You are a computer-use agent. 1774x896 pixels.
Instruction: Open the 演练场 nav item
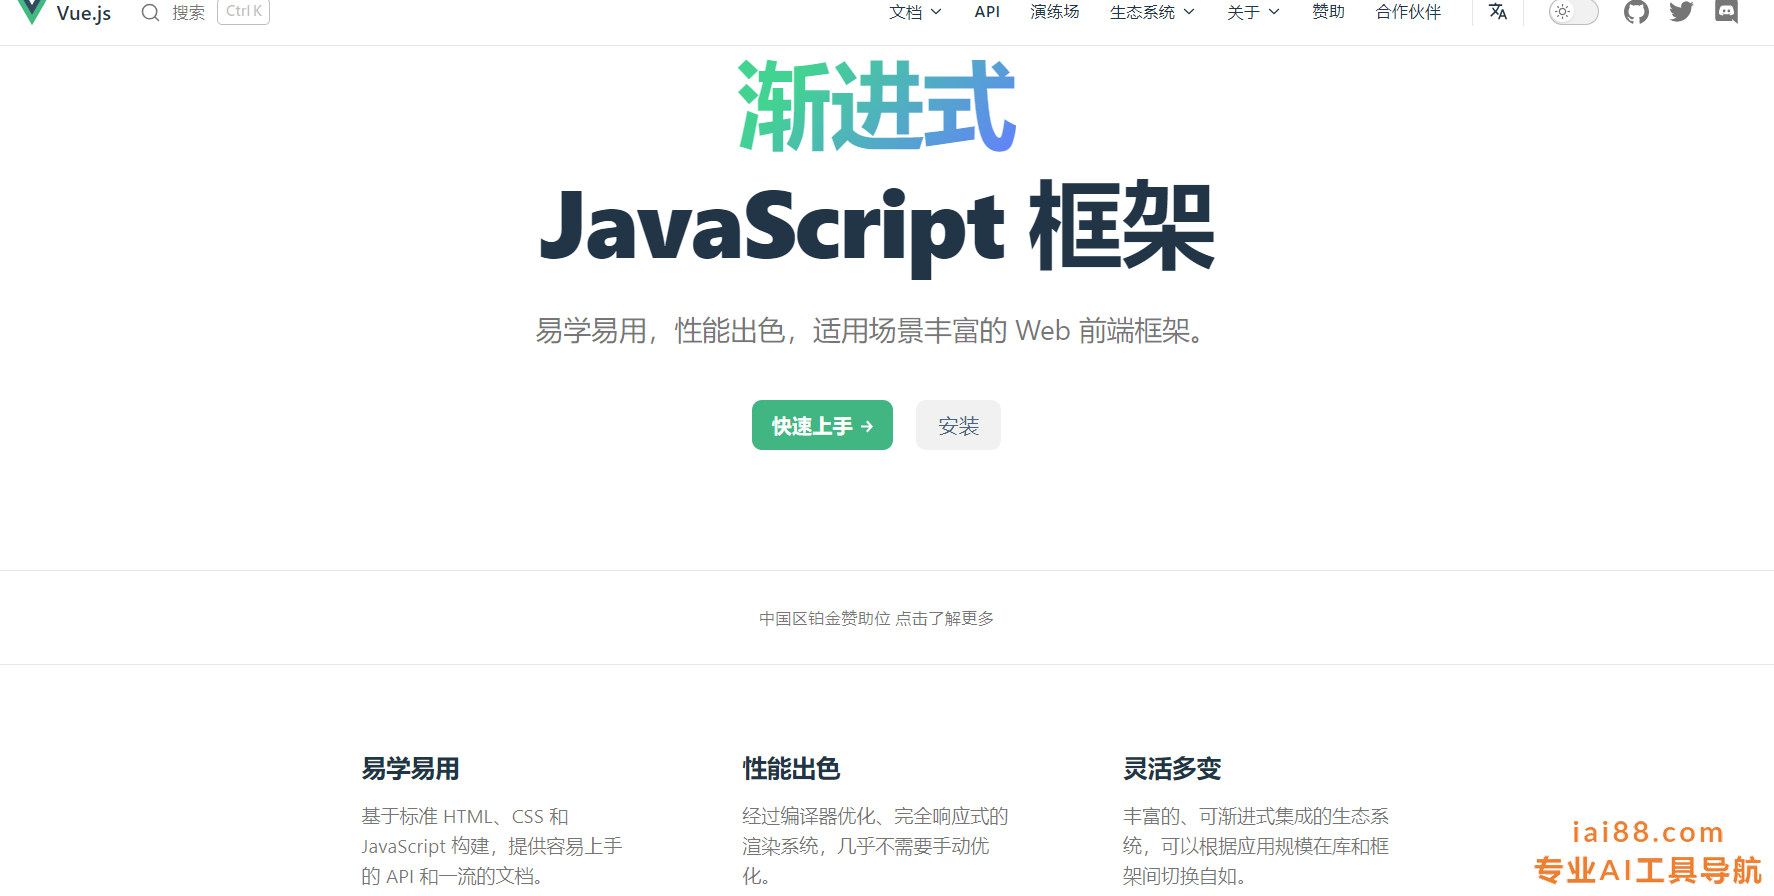point(1055,12)
